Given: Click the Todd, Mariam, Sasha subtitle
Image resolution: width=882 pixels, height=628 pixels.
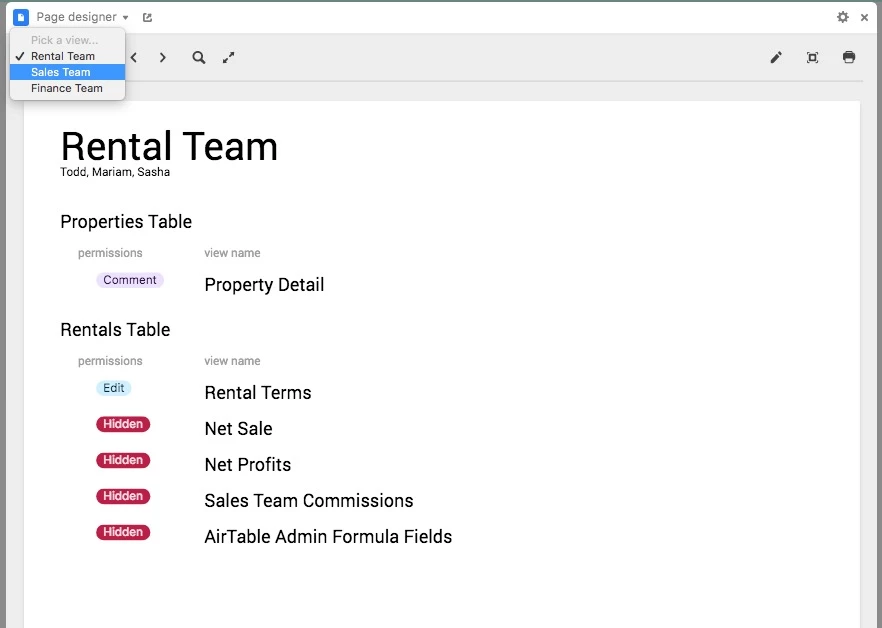Looking at the screenshot, I should (115, 172).
